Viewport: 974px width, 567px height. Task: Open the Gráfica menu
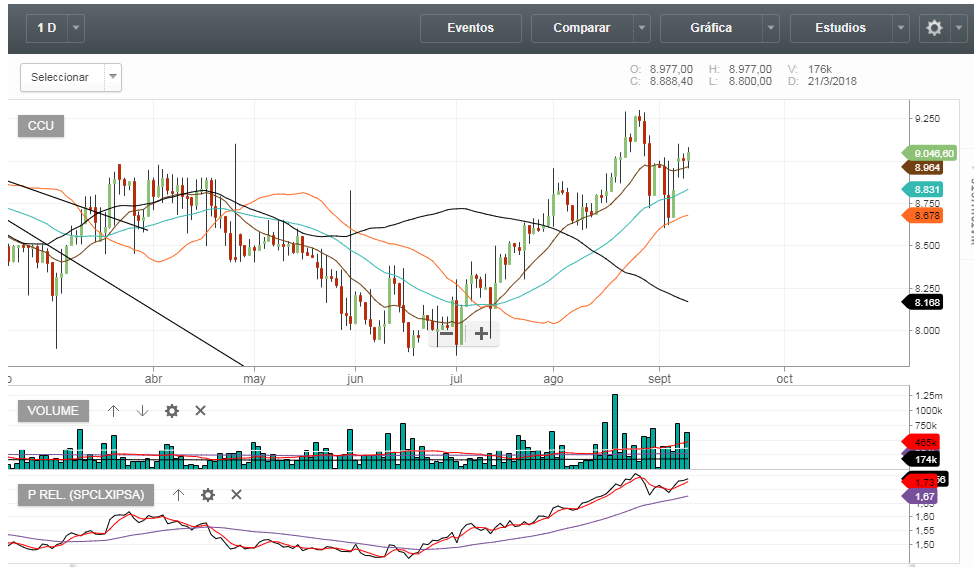click(711, 28)
